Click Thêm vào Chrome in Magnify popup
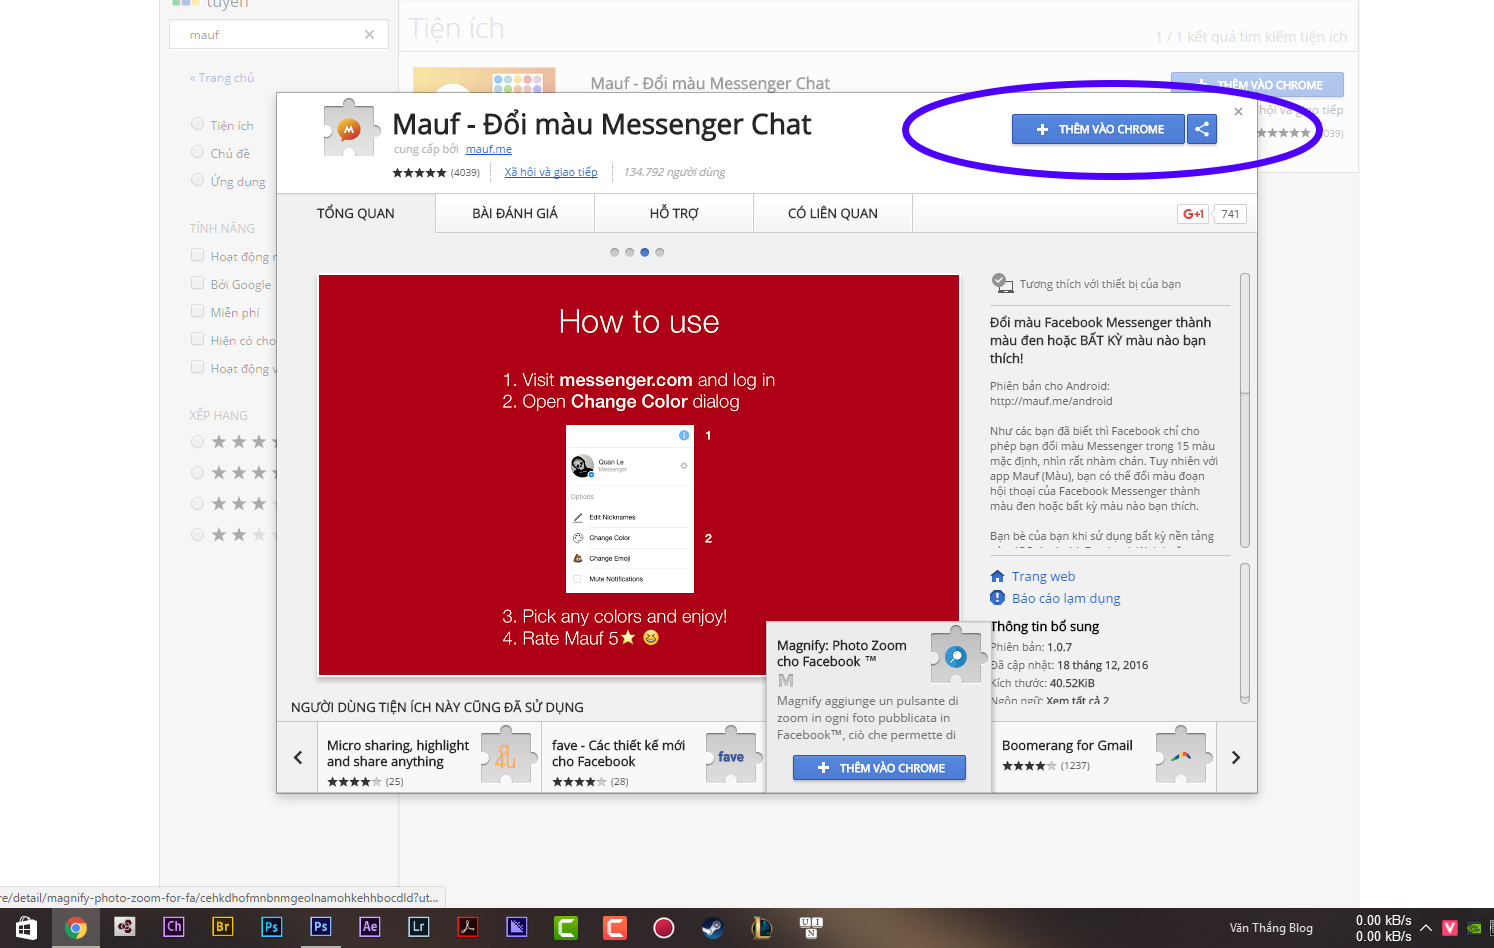Screen dimensions: 1494x948 (879, 768)
